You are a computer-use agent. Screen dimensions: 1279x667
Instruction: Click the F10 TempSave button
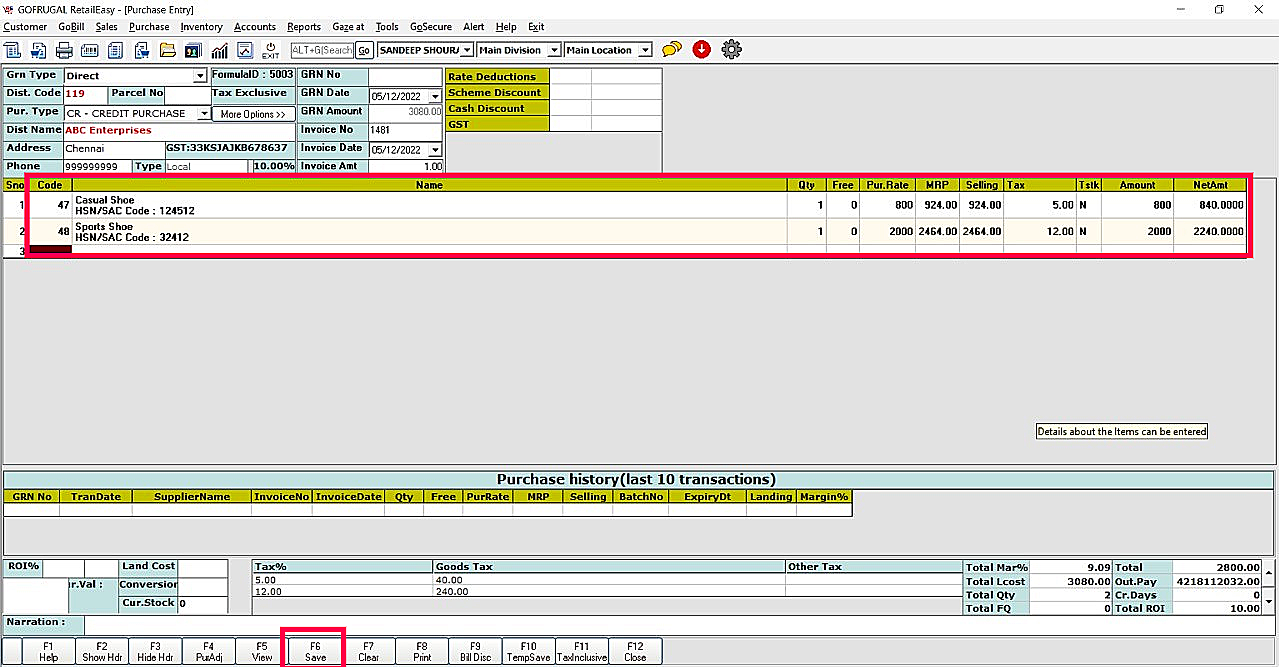pyautogui.click(x=528, y=651)
